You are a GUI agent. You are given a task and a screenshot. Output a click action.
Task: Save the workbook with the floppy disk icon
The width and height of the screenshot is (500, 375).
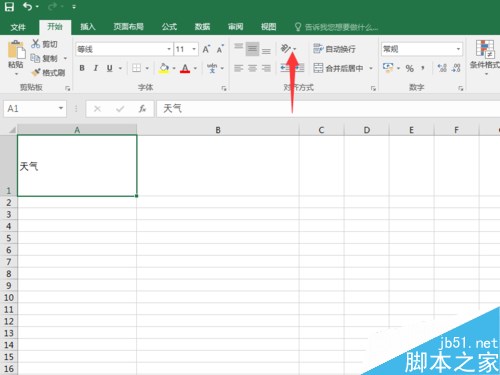pos(9,7)
